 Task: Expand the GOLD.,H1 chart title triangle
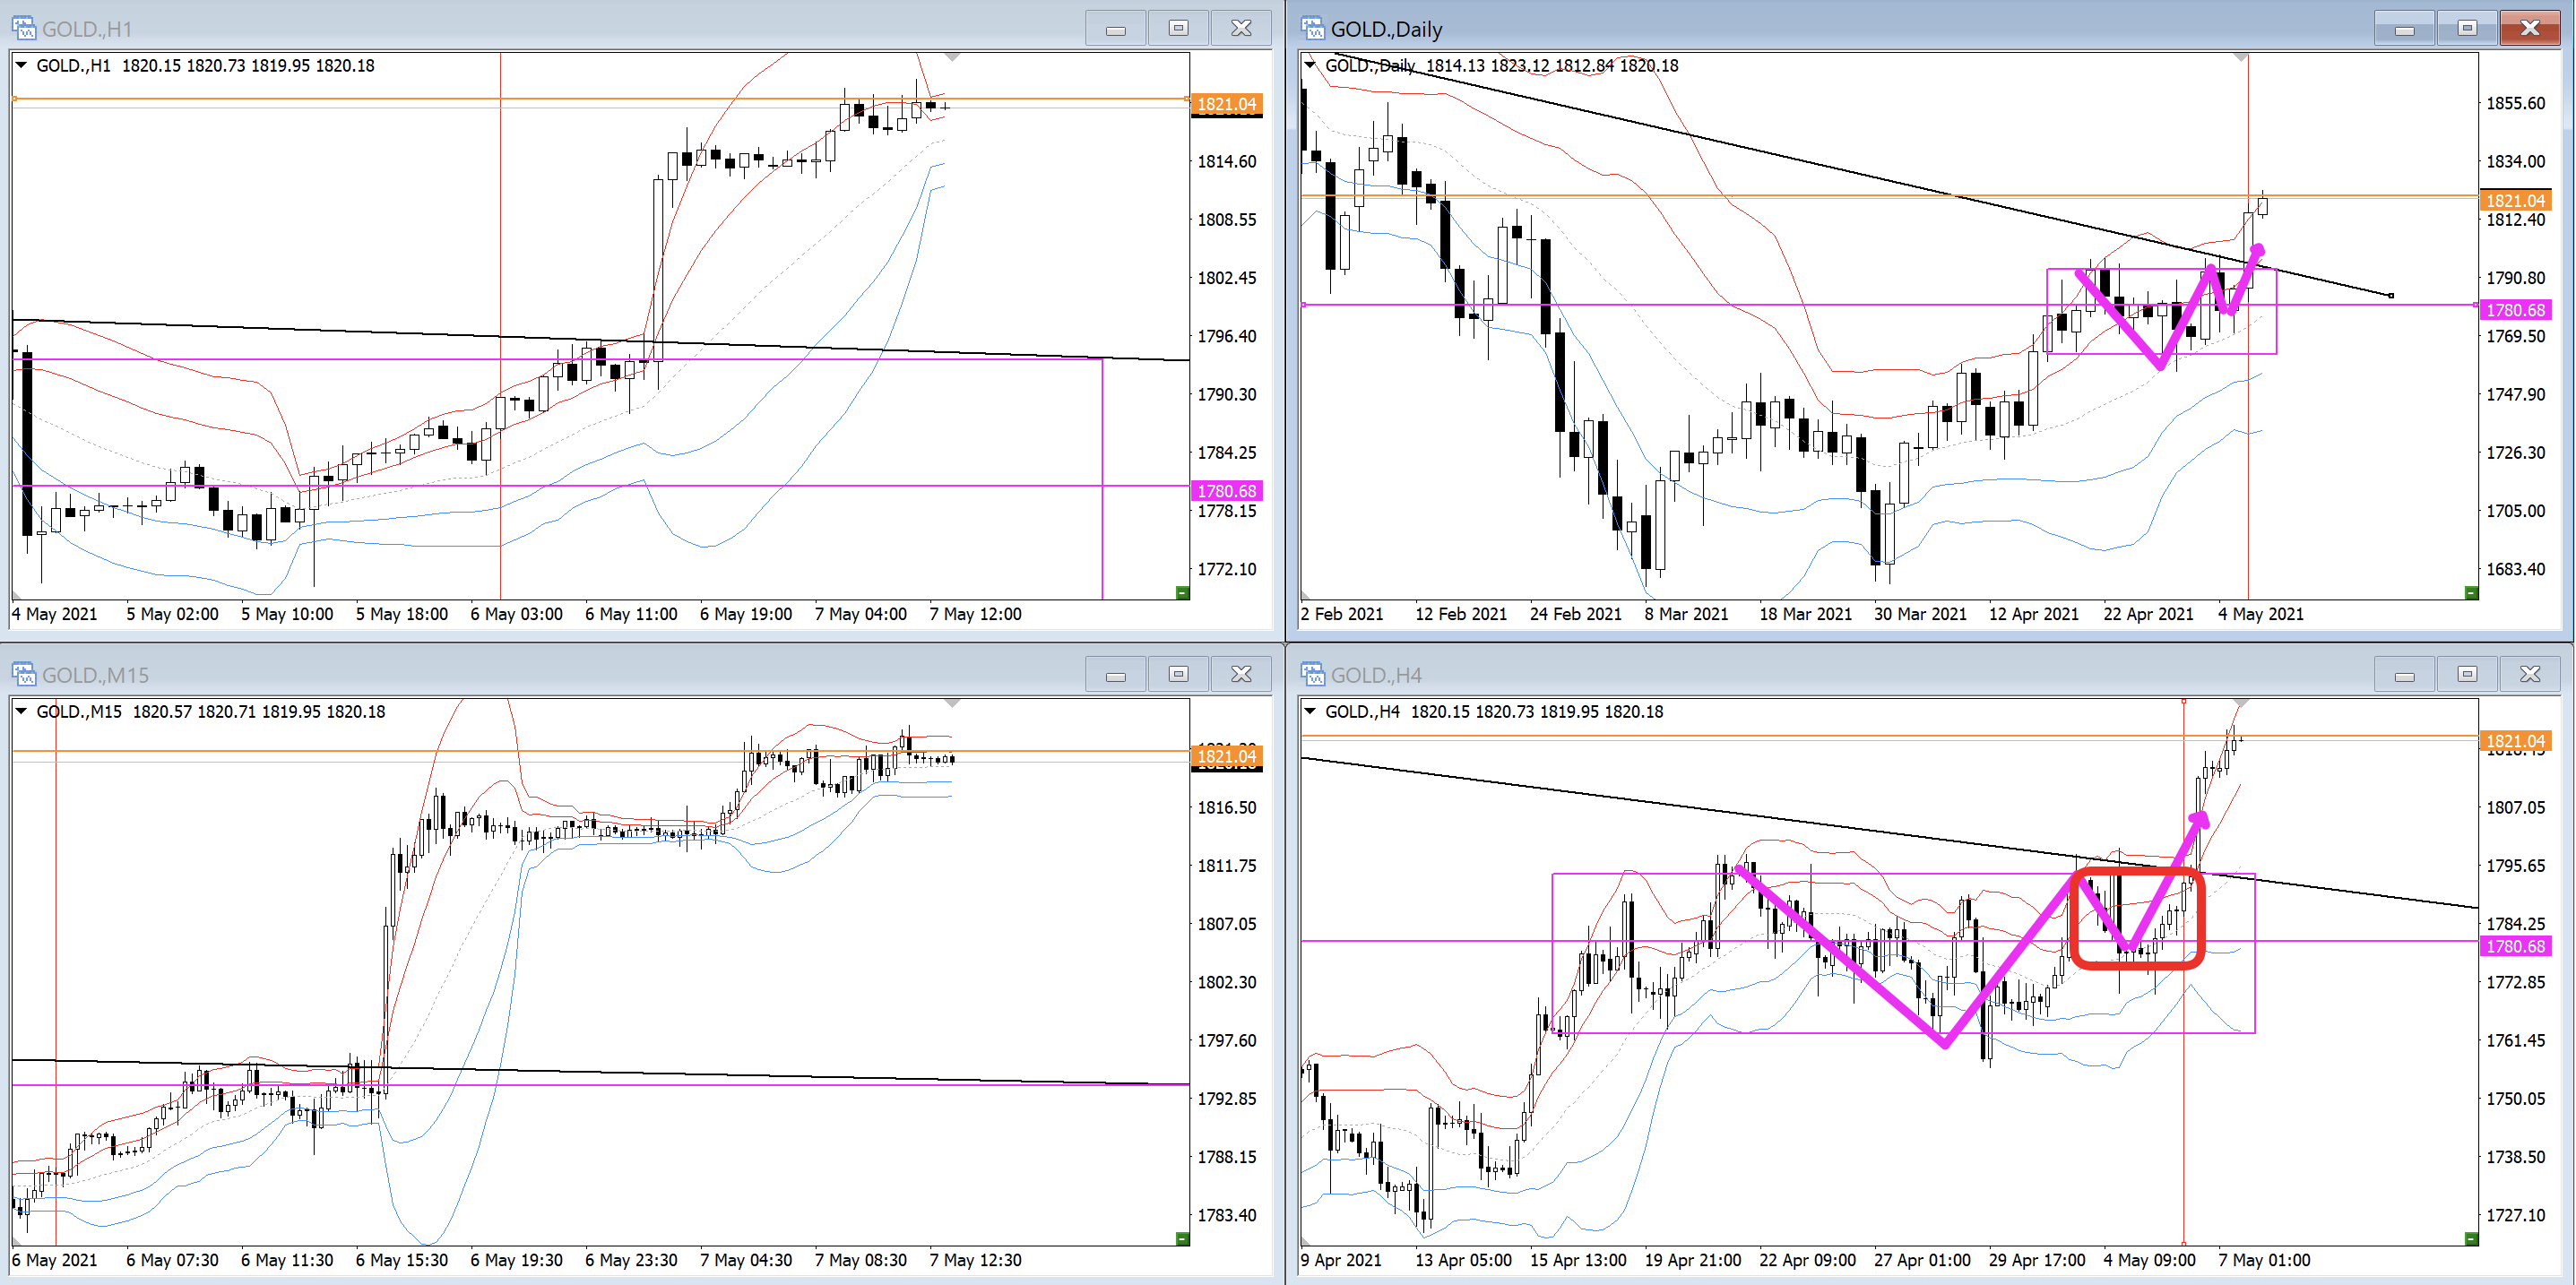[20, 65]
